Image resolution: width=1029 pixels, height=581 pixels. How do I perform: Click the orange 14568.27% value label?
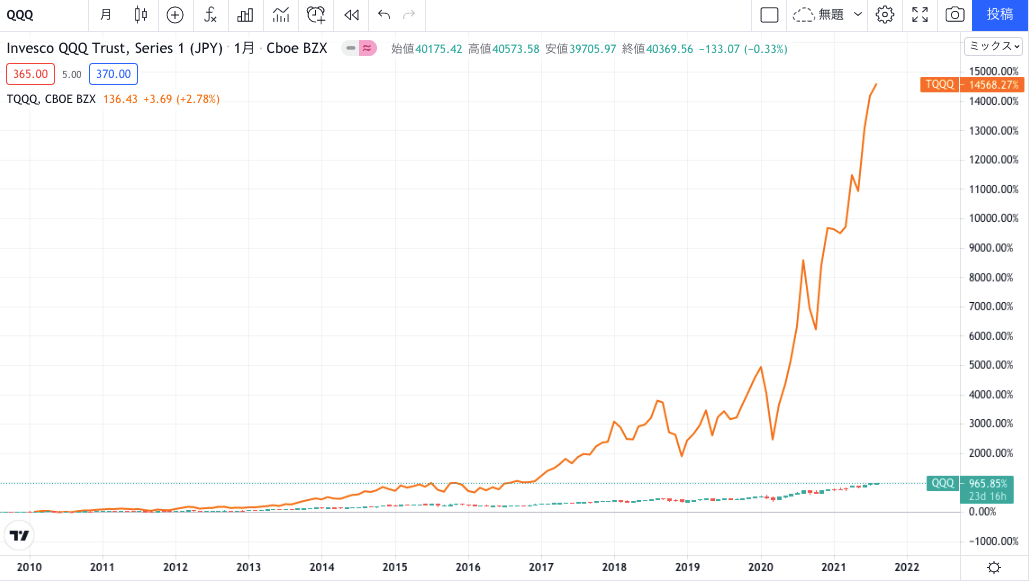pos(994,85)
